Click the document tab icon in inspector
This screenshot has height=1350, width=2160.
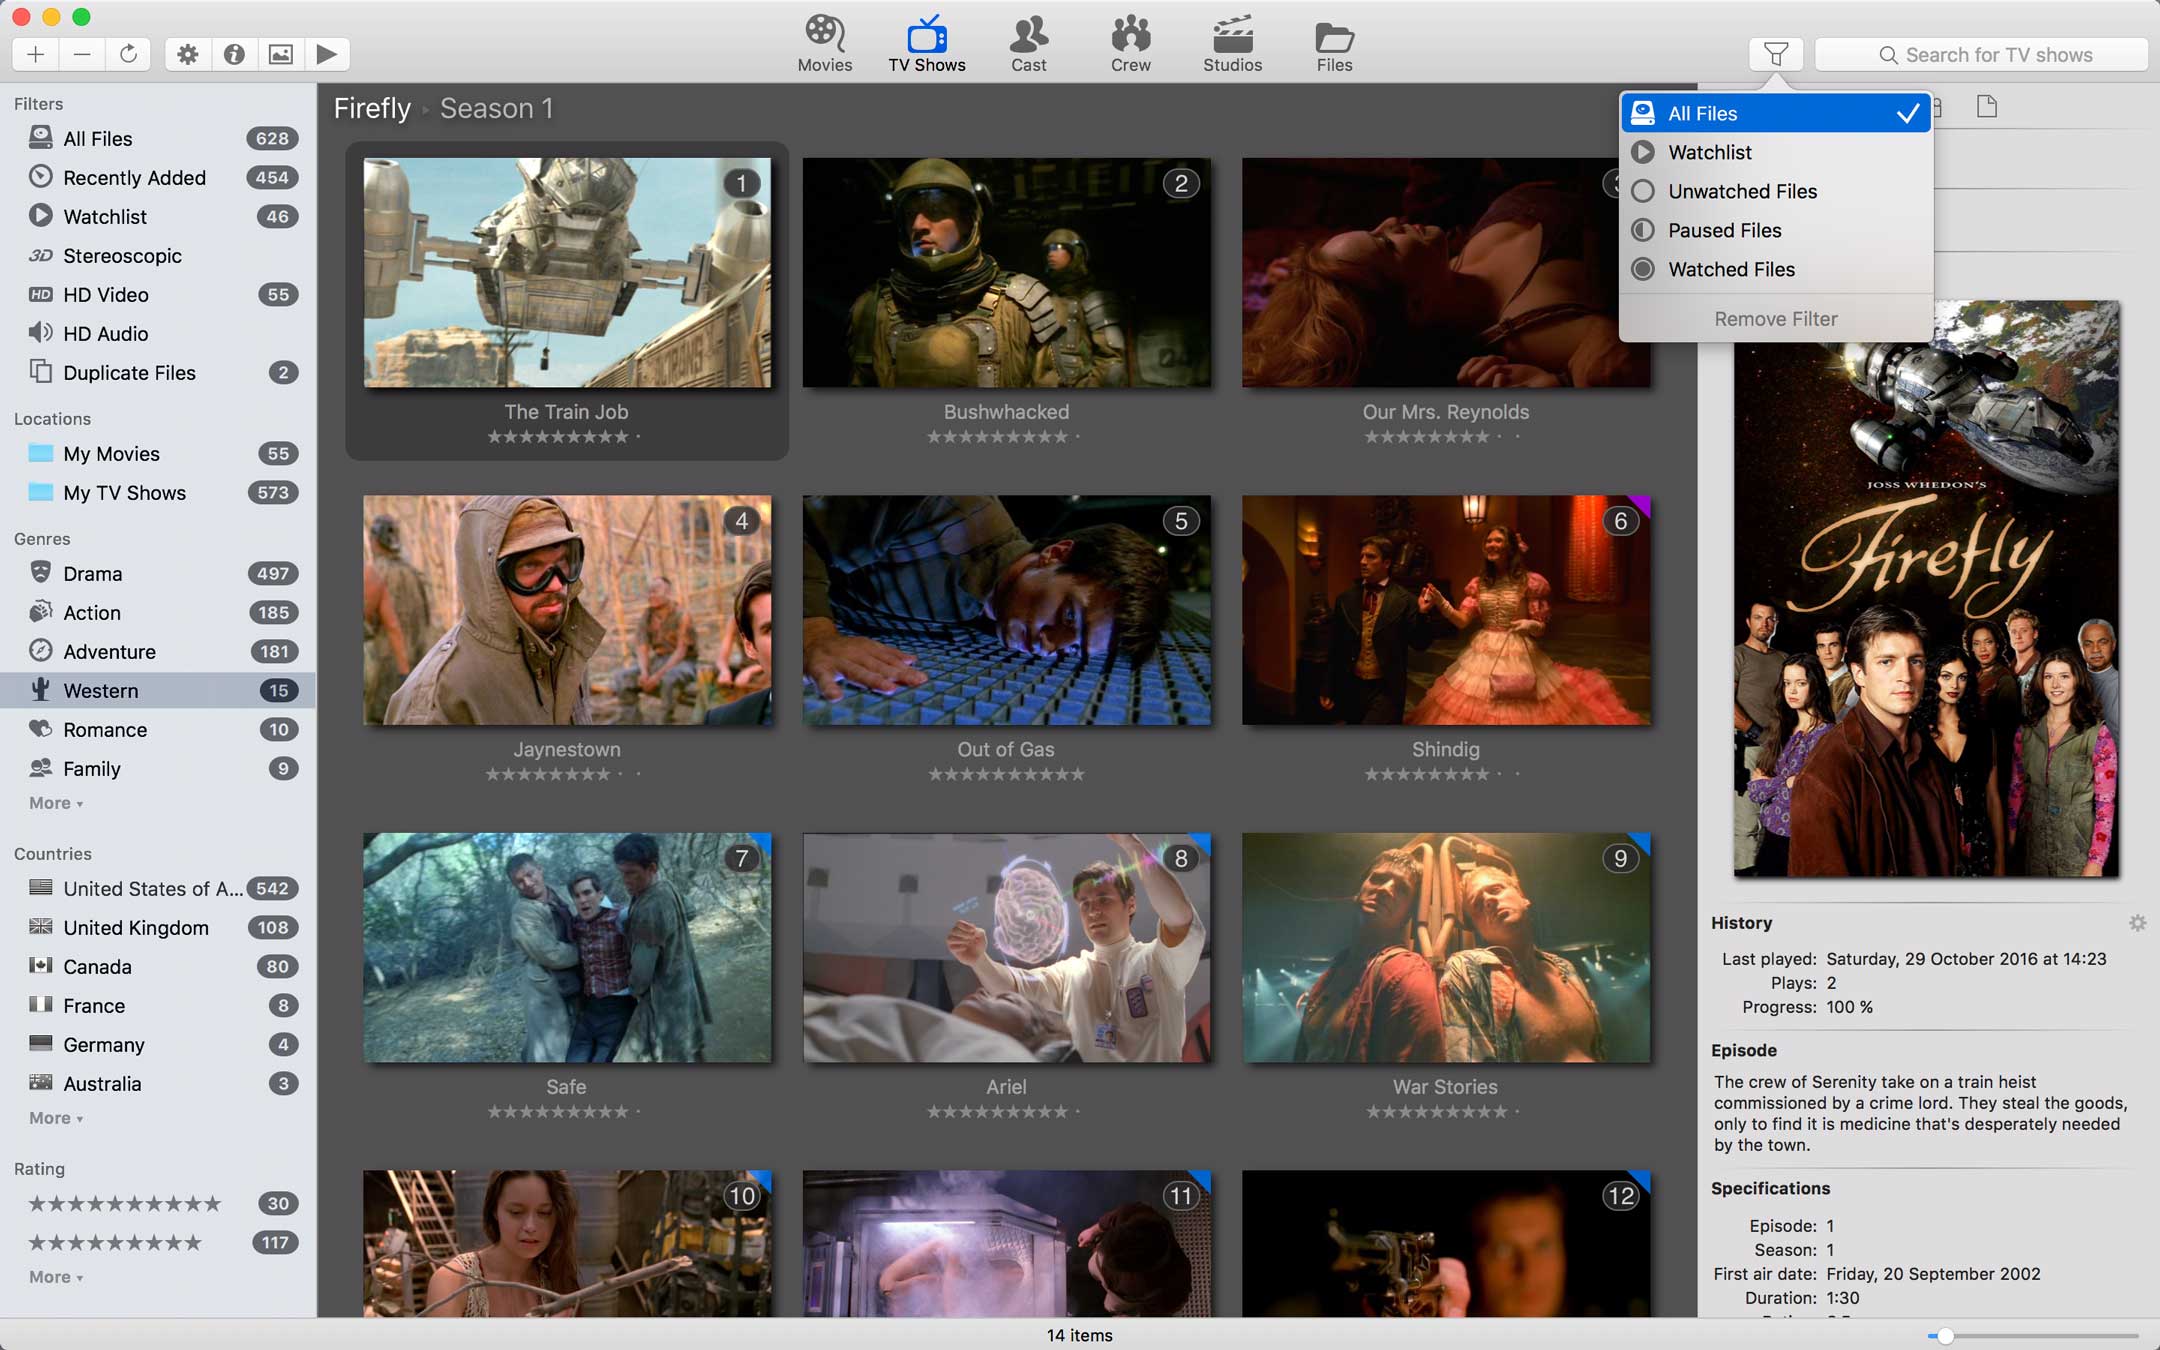pyautogui.click(x=1987, y=107)
